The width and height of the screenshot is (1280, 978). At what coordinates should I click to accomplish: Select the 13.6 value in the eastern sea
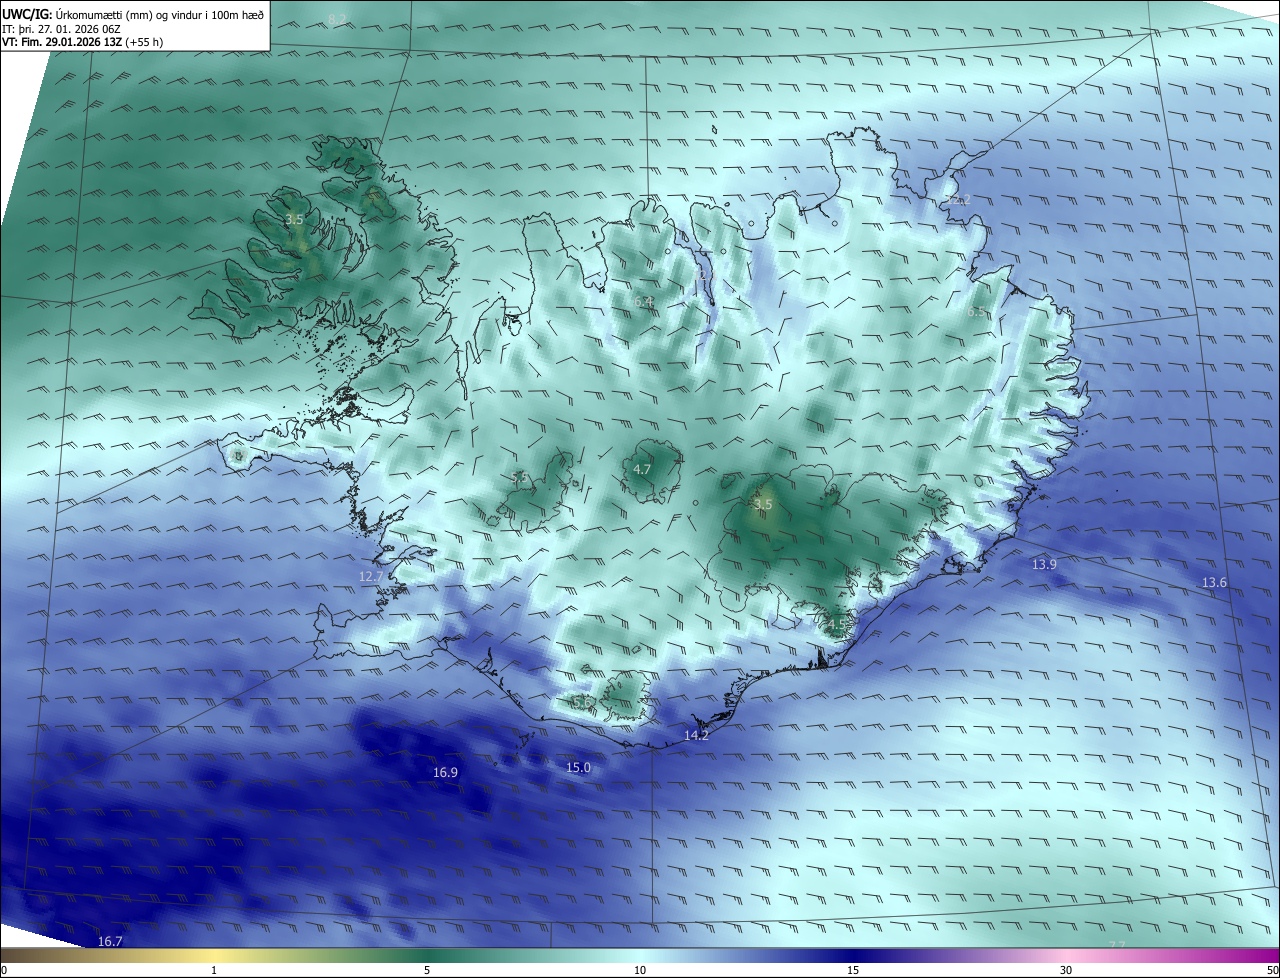(x=1214, y=583)
